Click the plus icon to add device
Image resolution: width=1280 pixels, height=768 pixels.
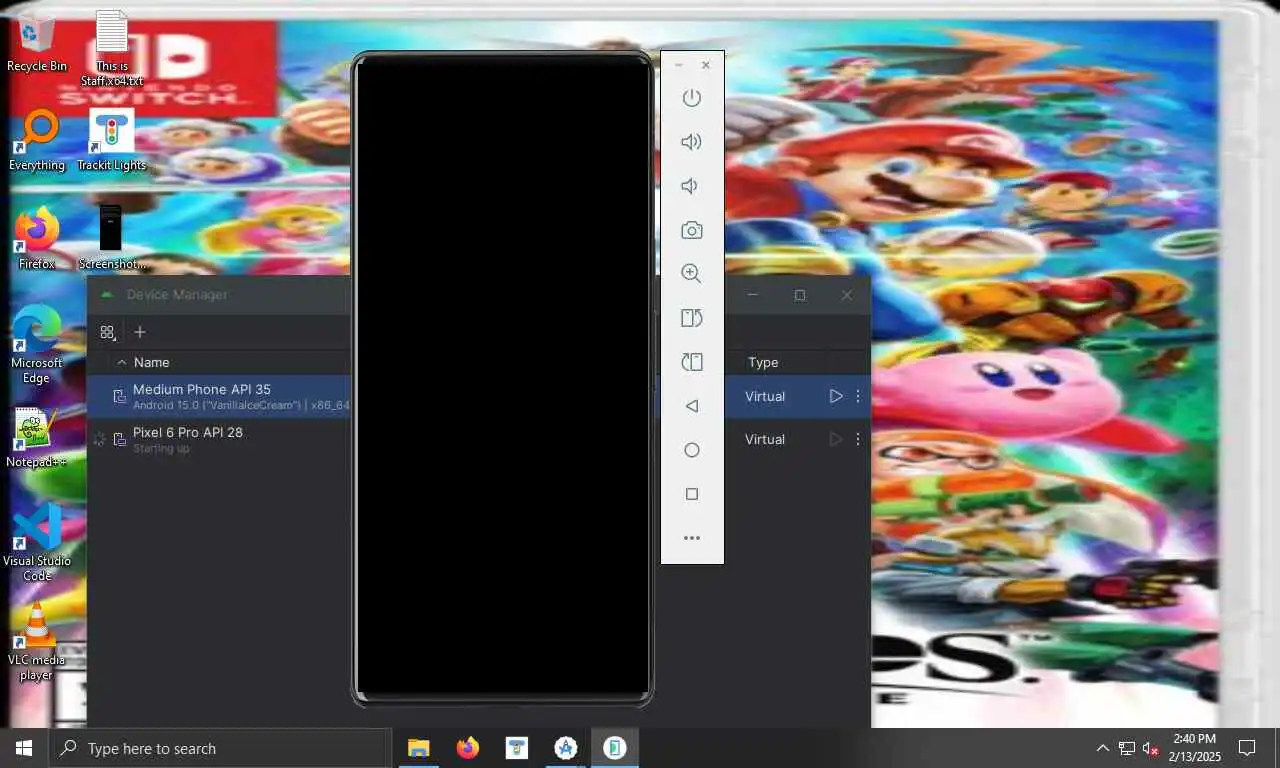tap(140, 332)
